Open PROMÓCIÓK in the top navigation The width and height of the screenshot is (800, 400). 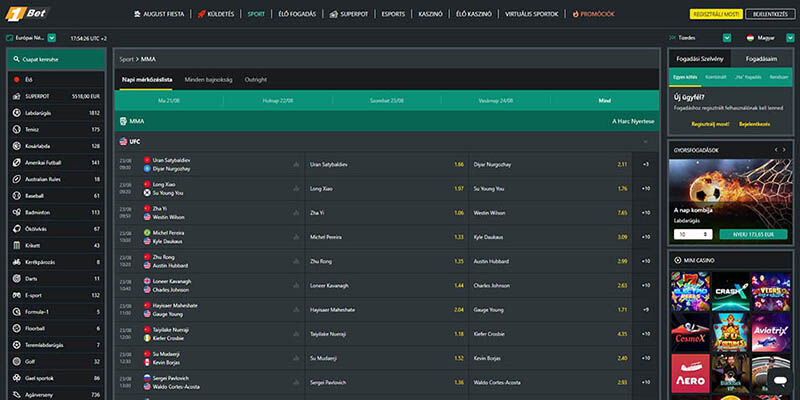point(593,14)
